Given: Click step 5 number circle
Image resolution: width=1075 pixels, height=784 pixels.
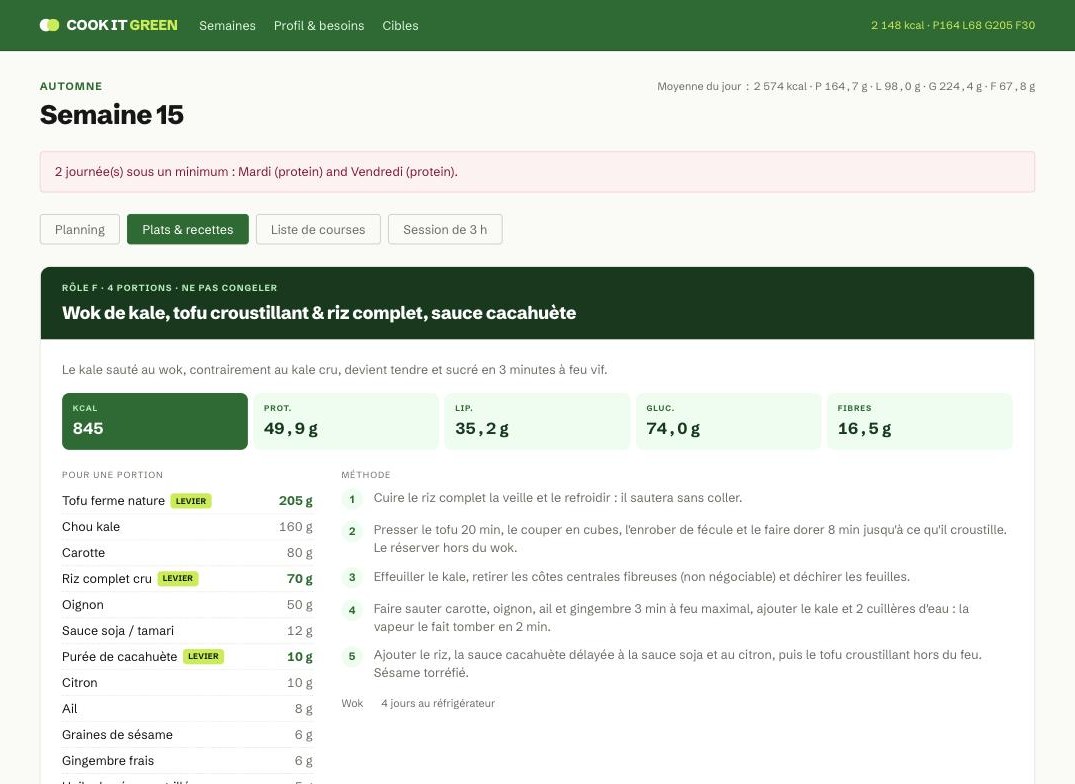Looking at the screenshot, I should [x=352, y=657].
